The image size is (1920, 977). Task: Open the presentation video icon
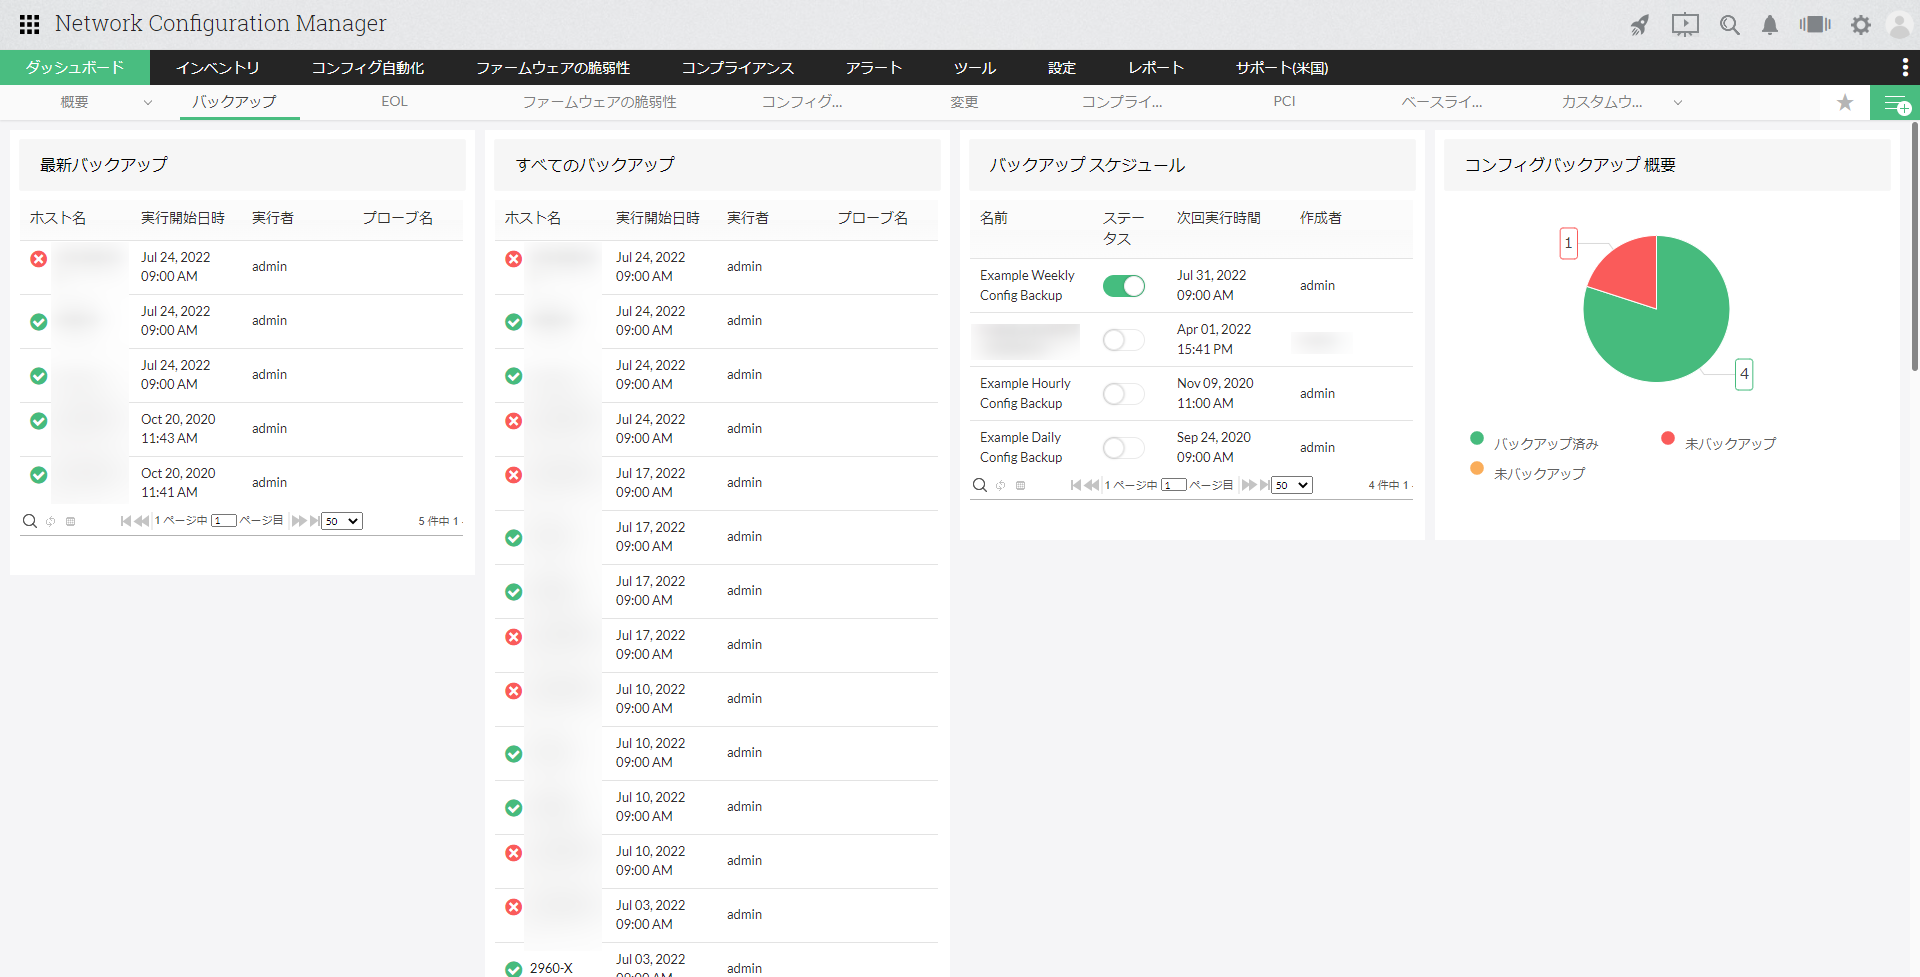click(x=1685, y=25)
